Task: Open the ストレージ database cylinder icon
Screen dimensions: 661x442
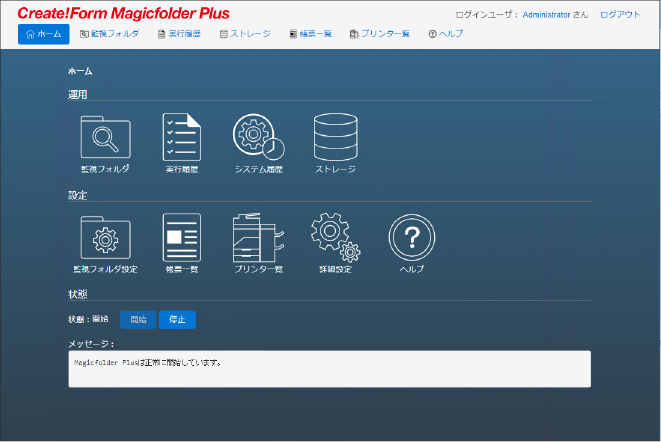Action: 336,137
